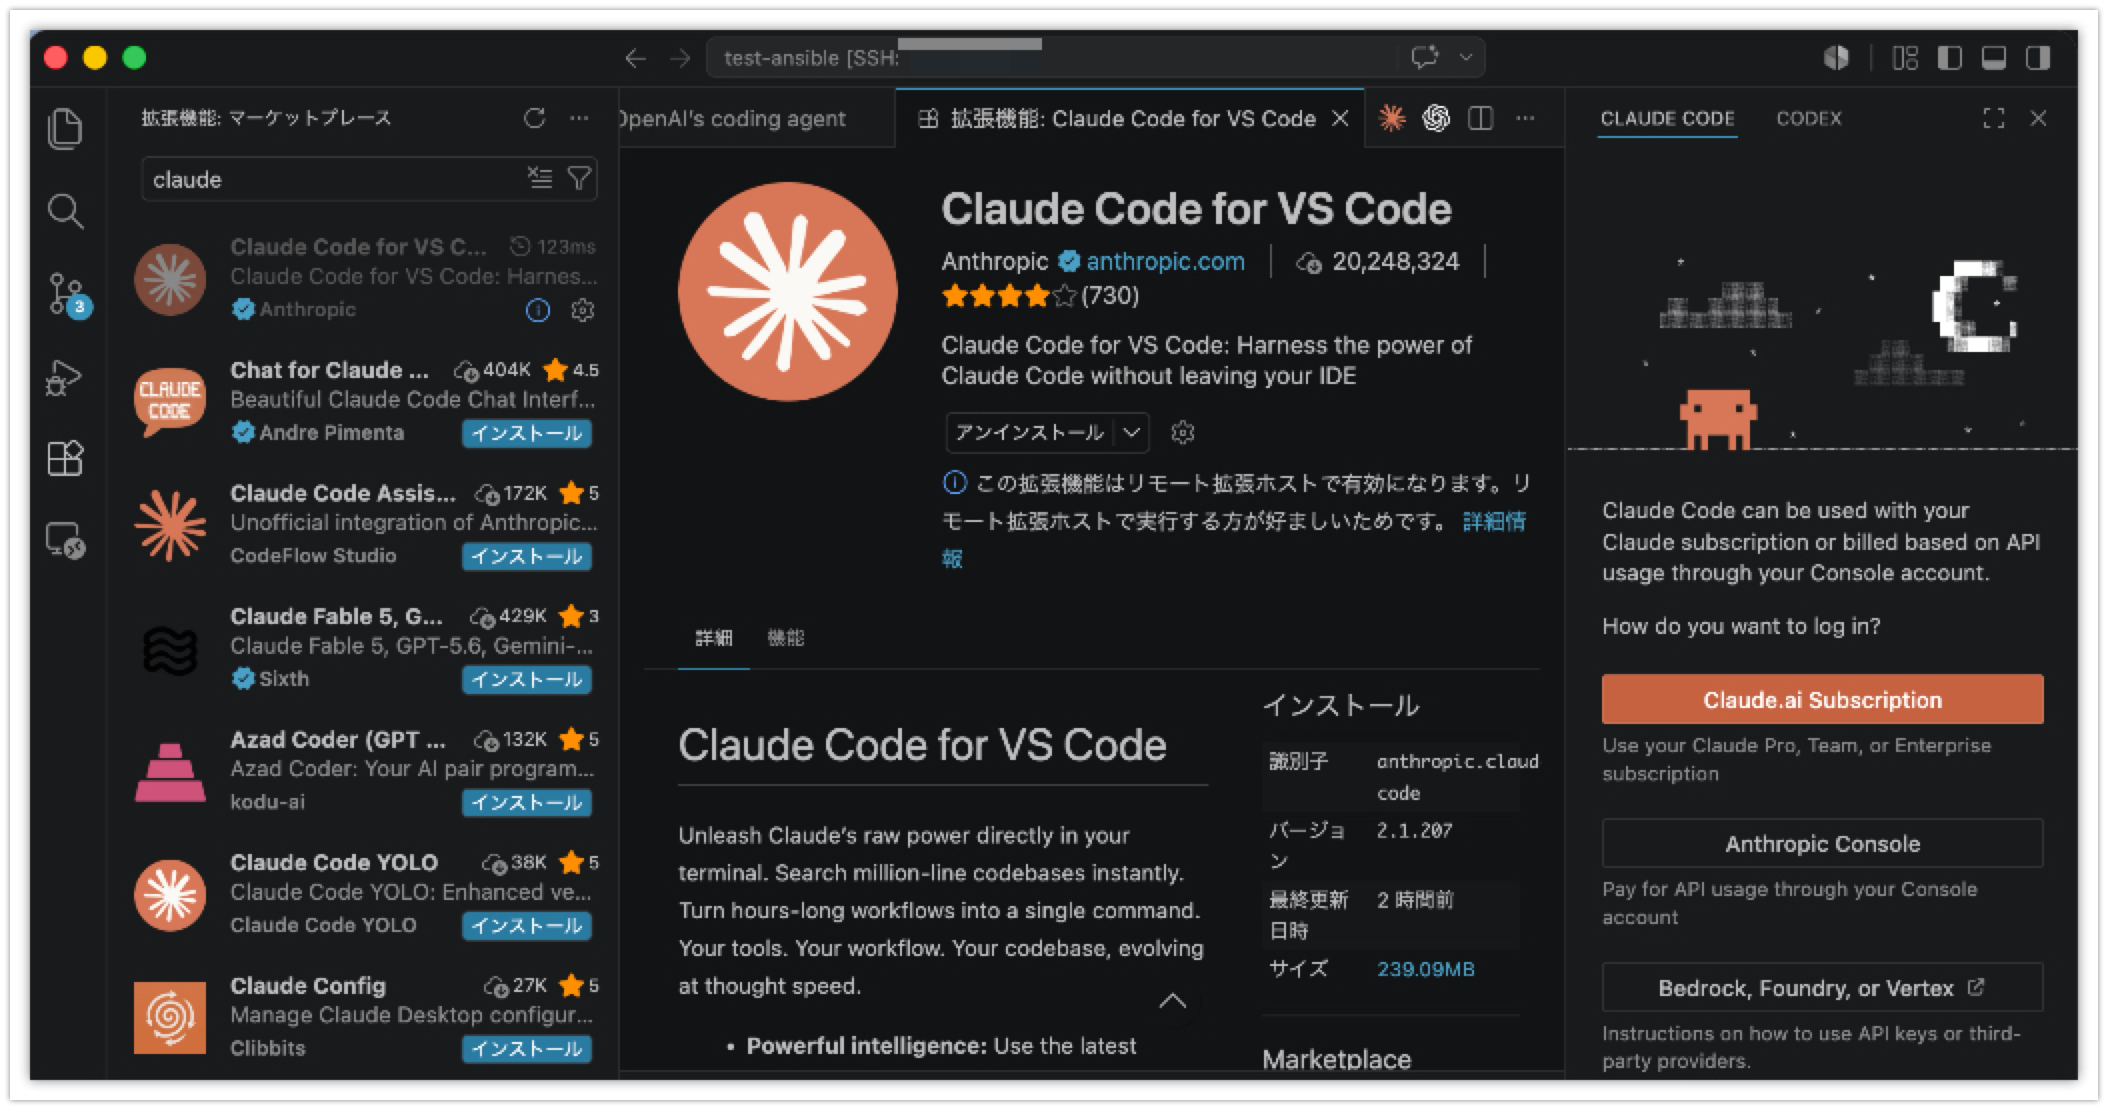
Task: Select the Claude Fable 5 list entry
Action: (x=365, y=647)
